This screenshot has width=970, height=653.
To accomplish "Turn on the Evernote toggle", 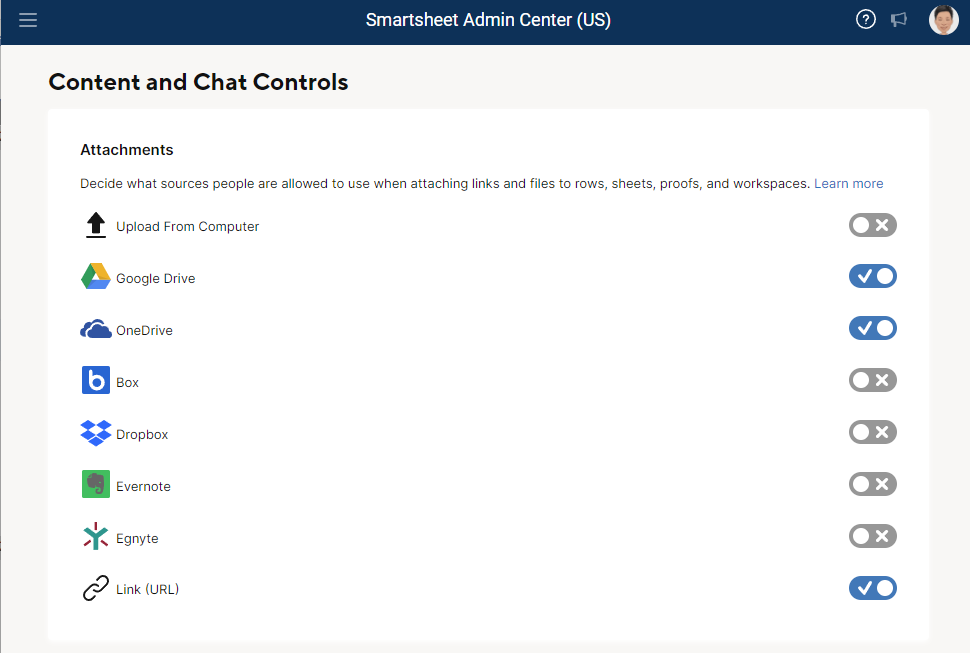I will click(872, 485).
